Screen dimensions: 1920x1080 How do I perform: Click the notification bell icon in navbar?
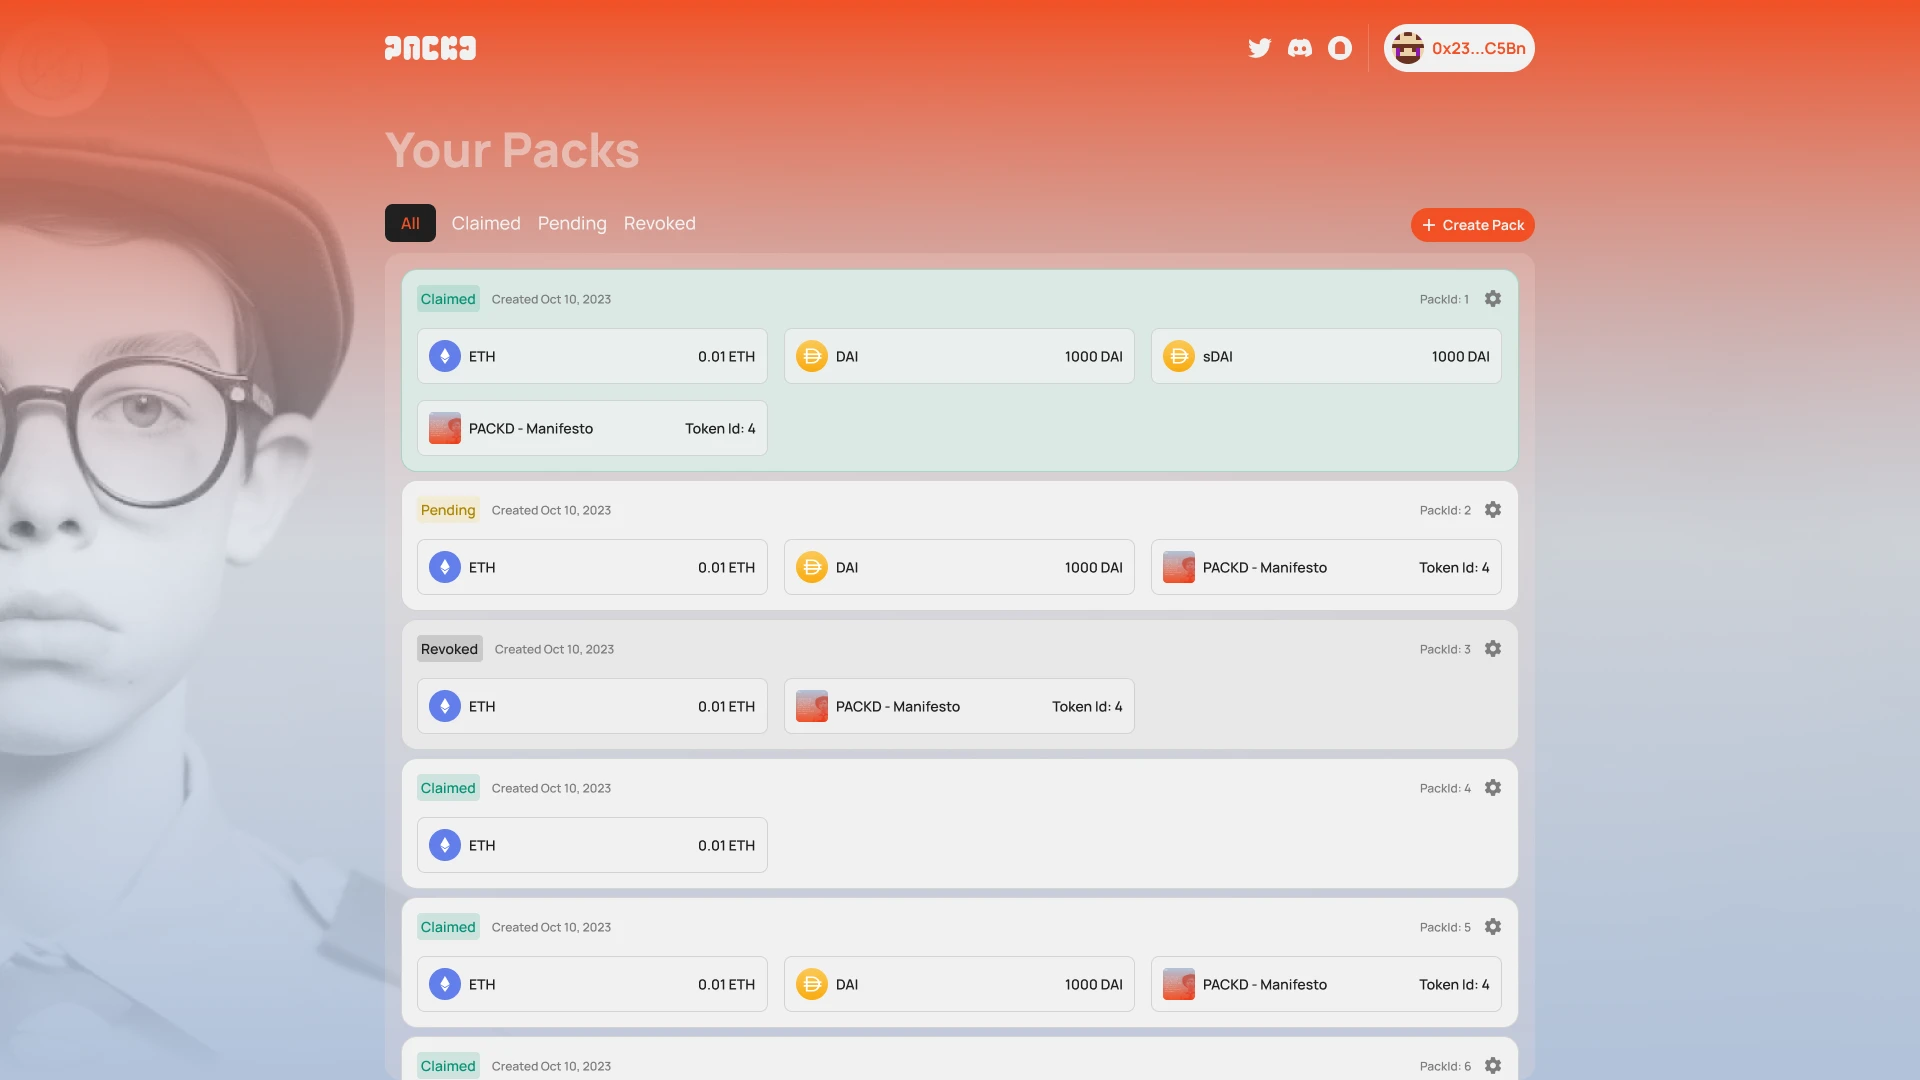click(x=1340, y=46)
